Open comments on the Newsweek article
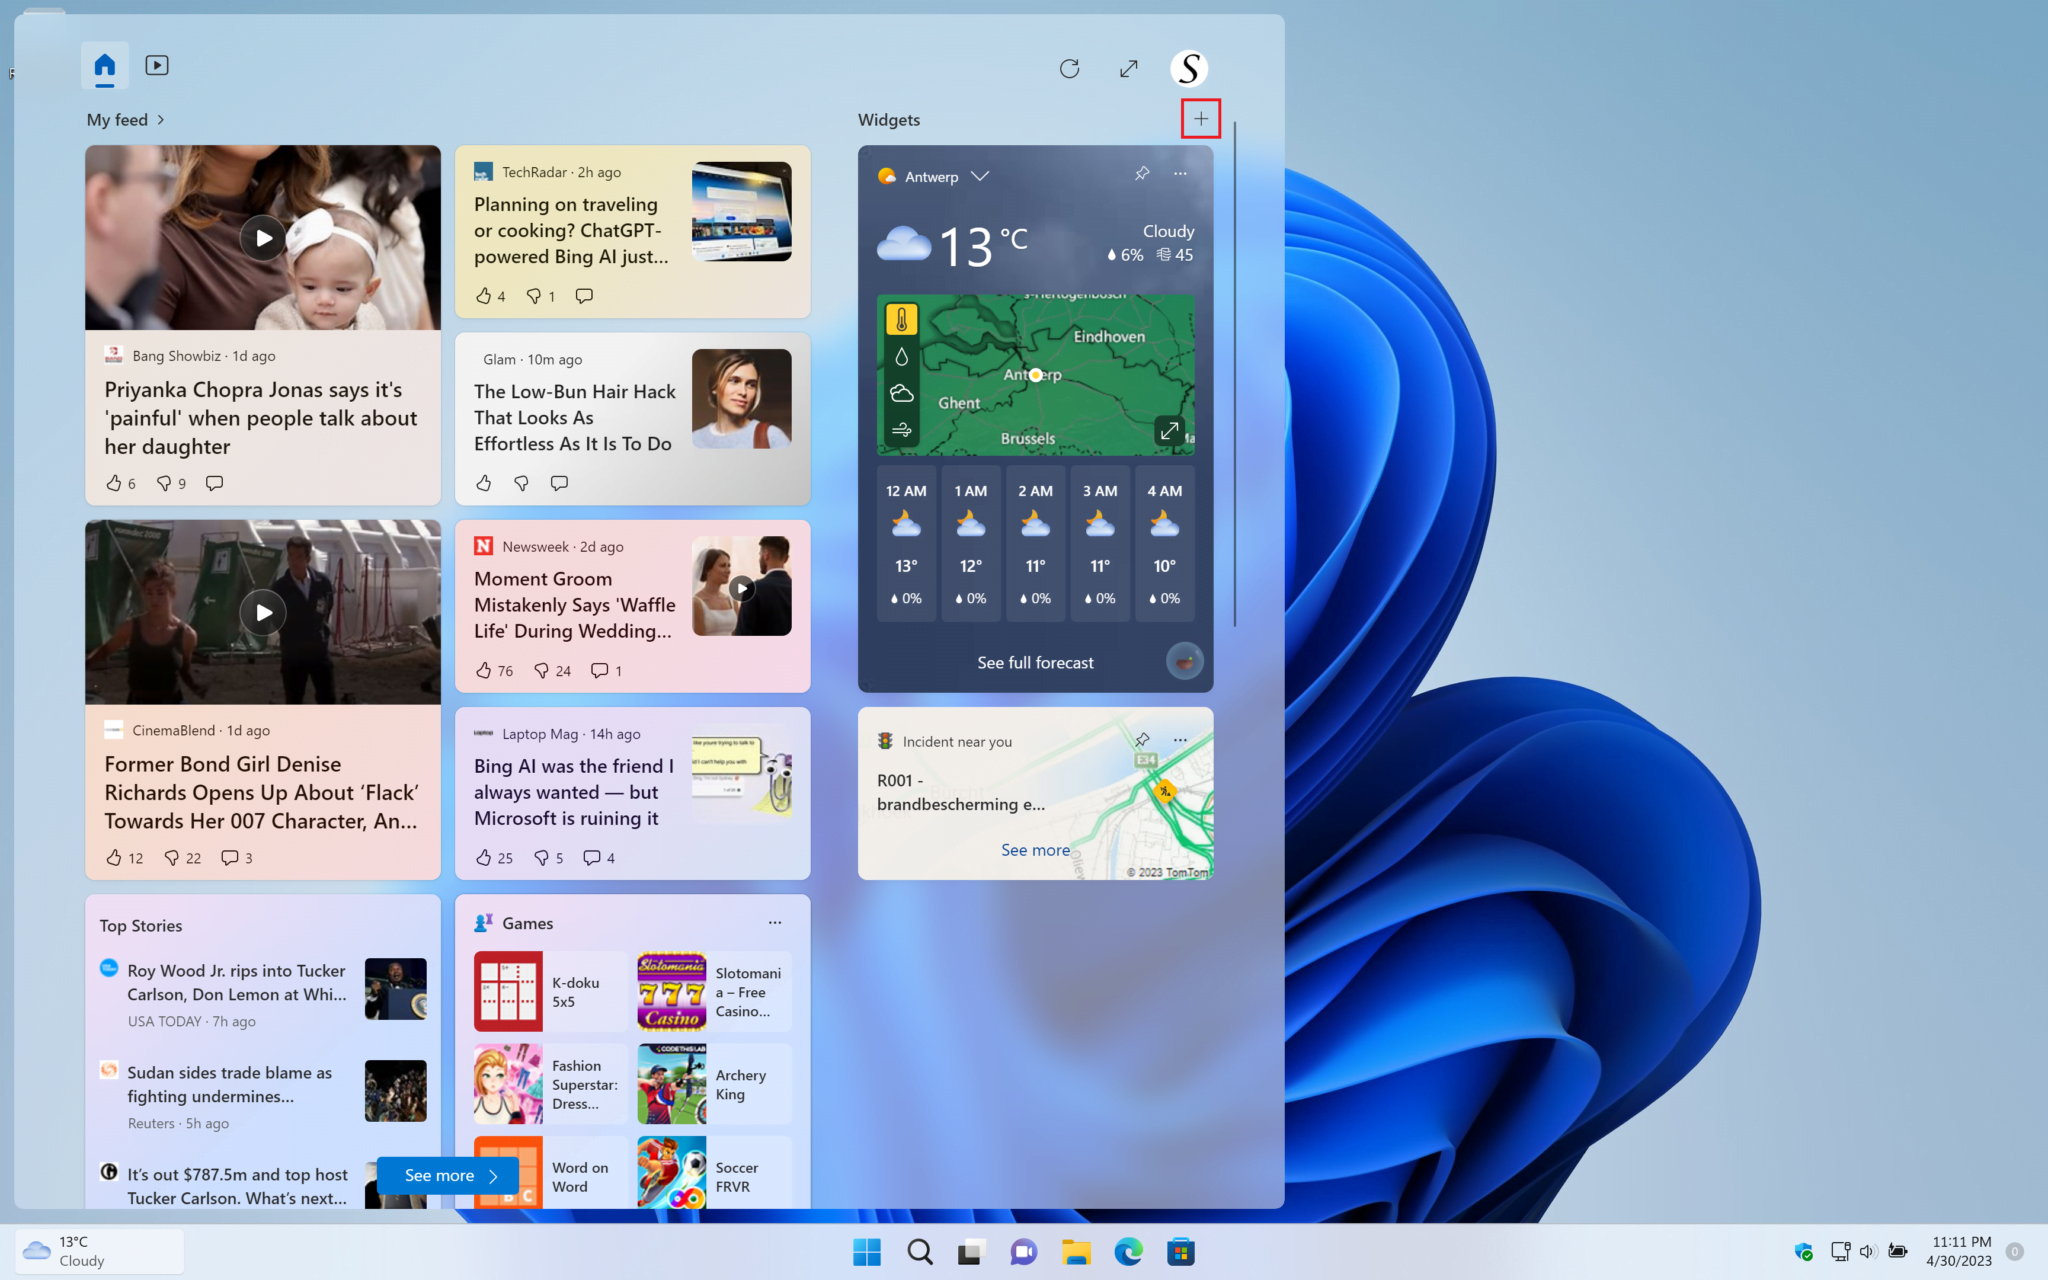2048x1280 pixels. point(599,670)
